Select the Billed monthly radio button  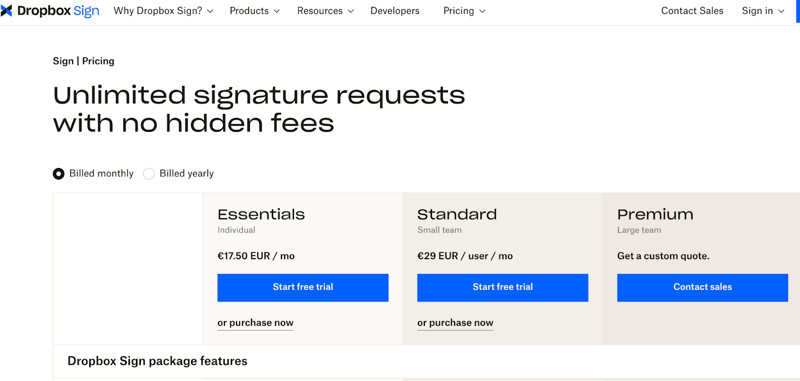tap(59, 174)
